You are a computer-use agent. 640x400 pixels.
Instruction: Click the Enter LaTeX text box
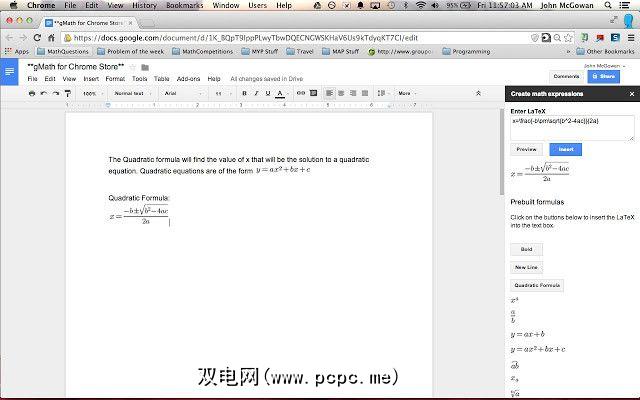coord(572,128)
